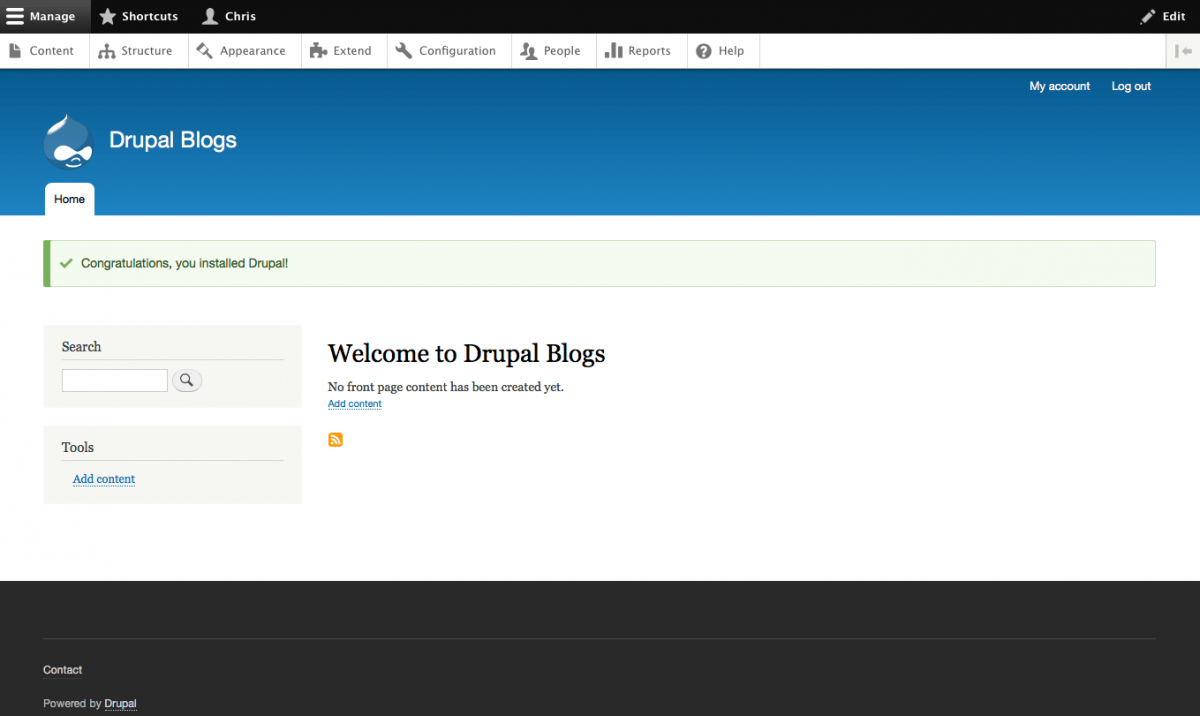Open the Content admin menu
The width and height of the screenshot is (1200, 716).
(42, 51)
